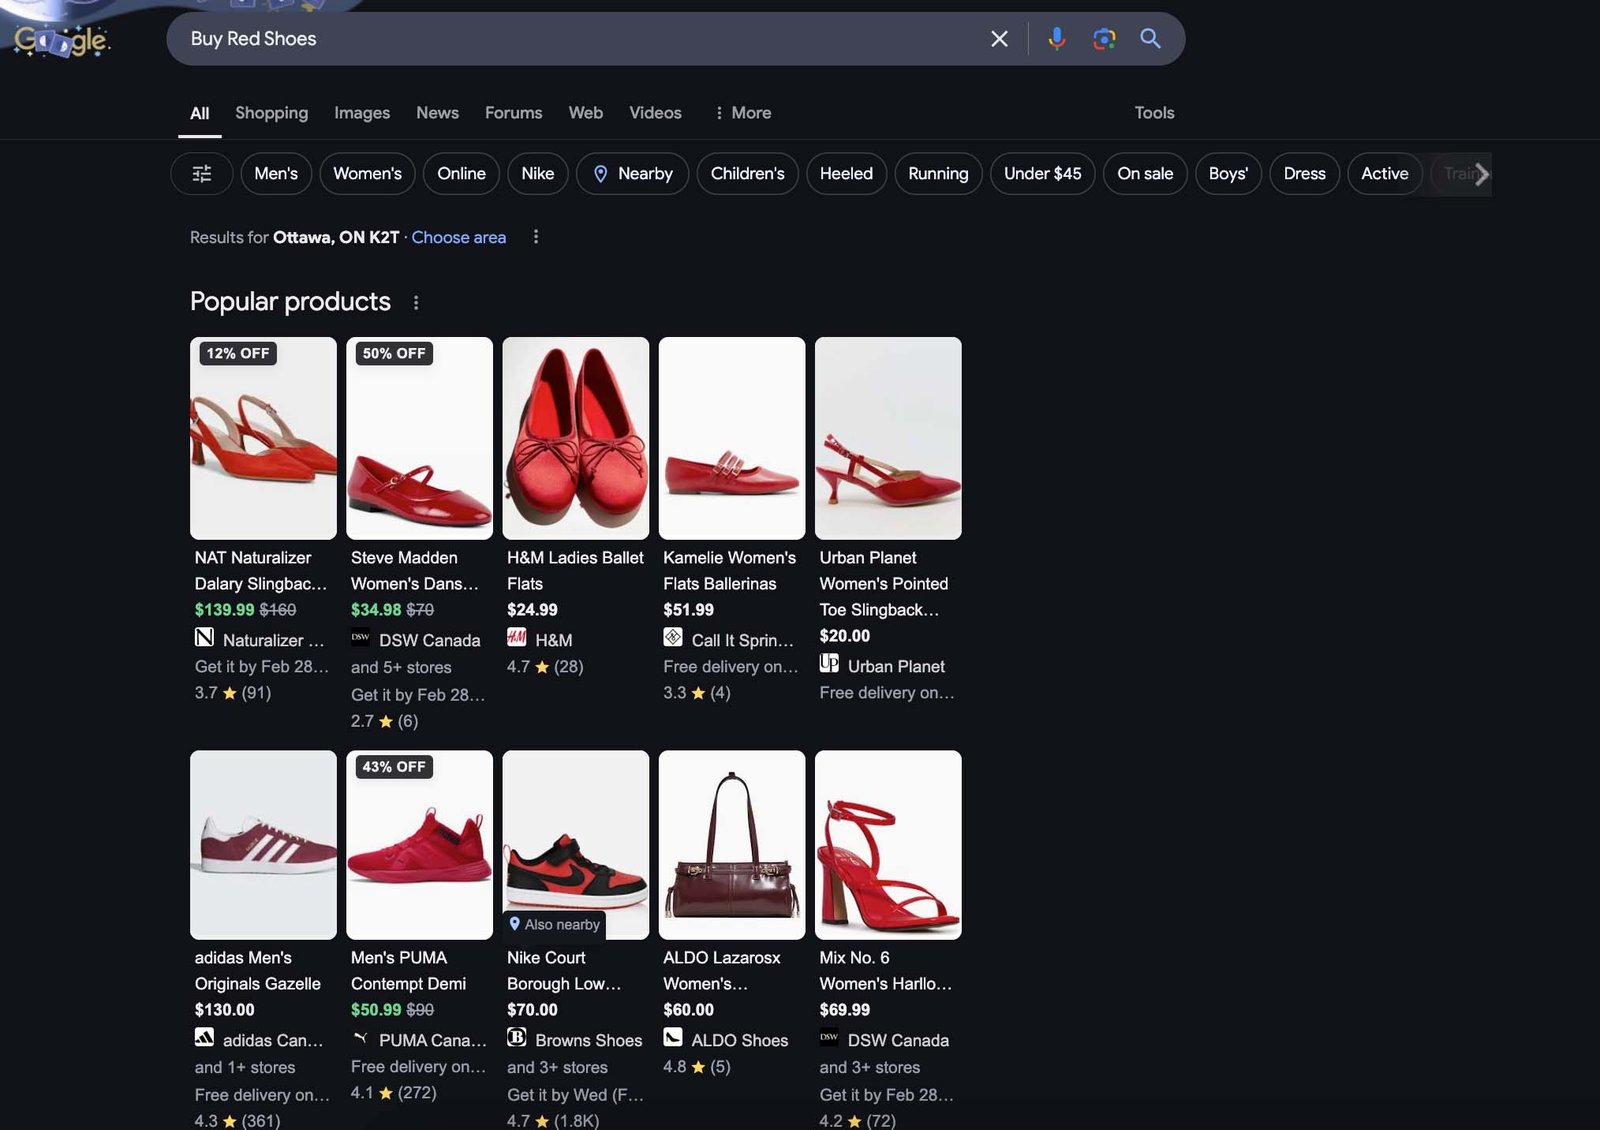1600x1130 pixels.
Task: Open the Tools options
Action: (x=1154, y=113)
